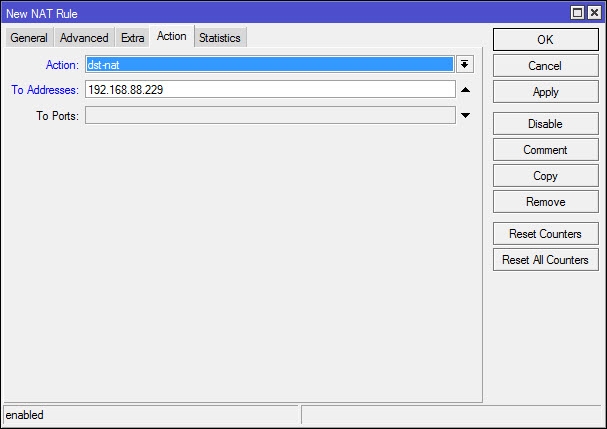Add a Comment to the rule
This screenshot has height=429, width=607.
[545, 150]
